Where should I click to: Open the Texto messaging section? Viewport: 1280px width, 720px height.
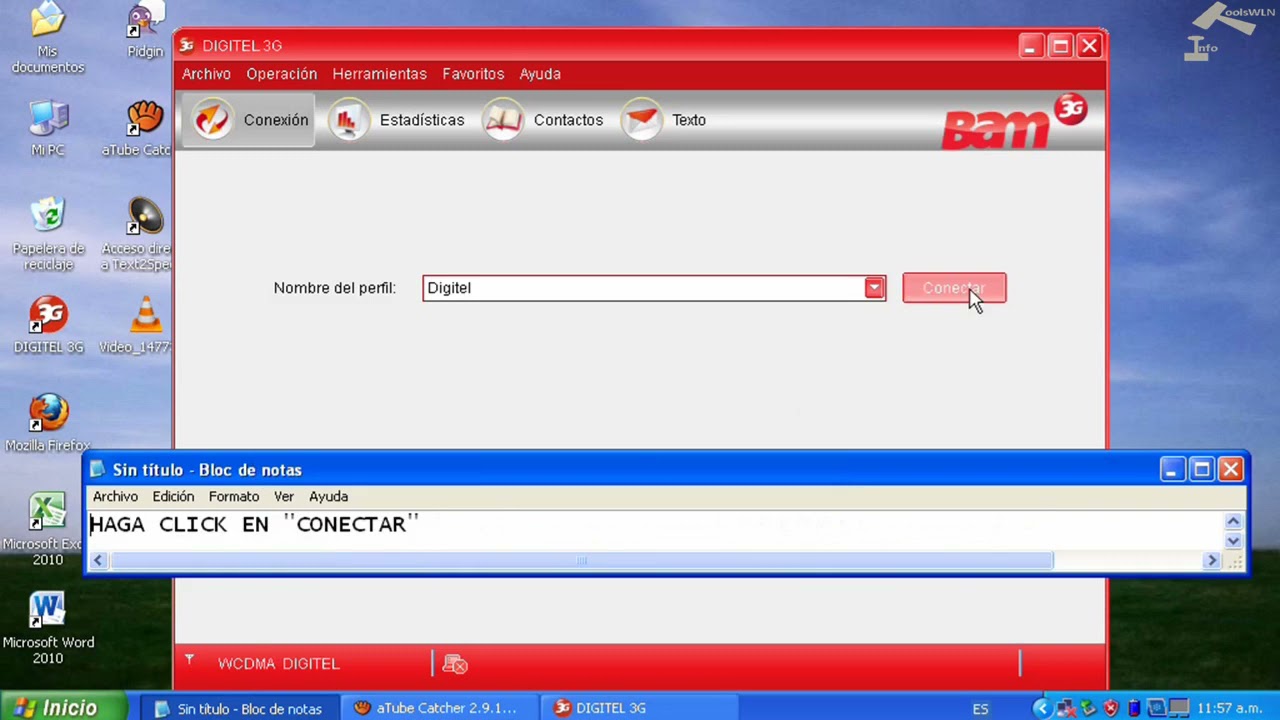[664, 120]
